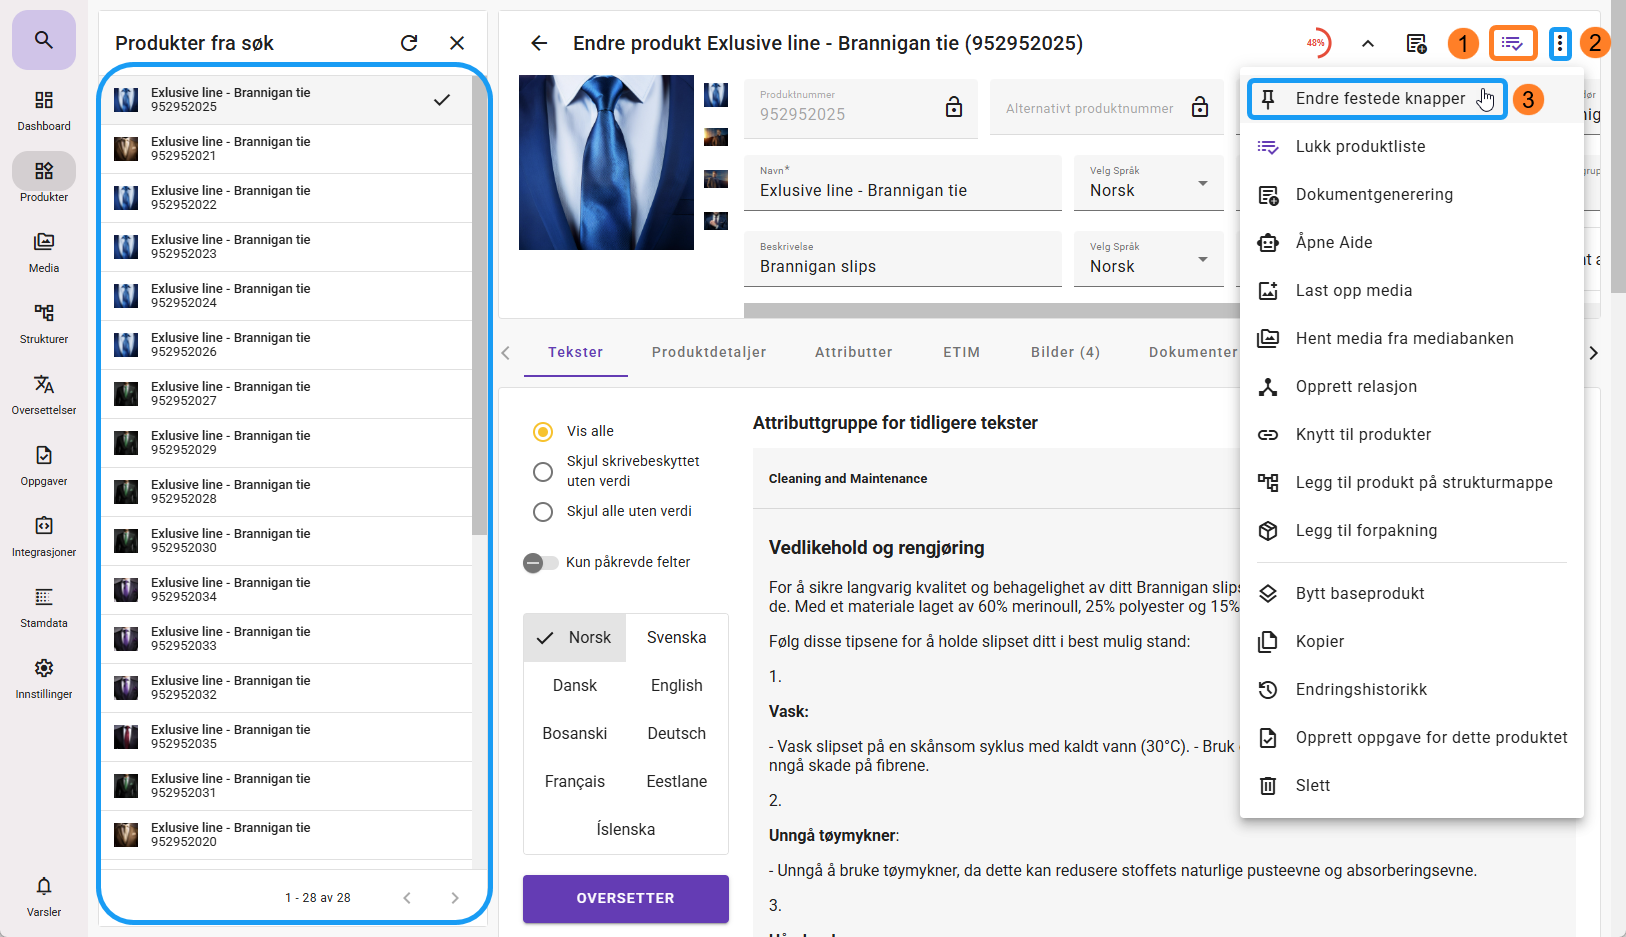Toggle Kun påkrevde felter switch
This screenshot has height=937, width=1626.
click(540, 563)
